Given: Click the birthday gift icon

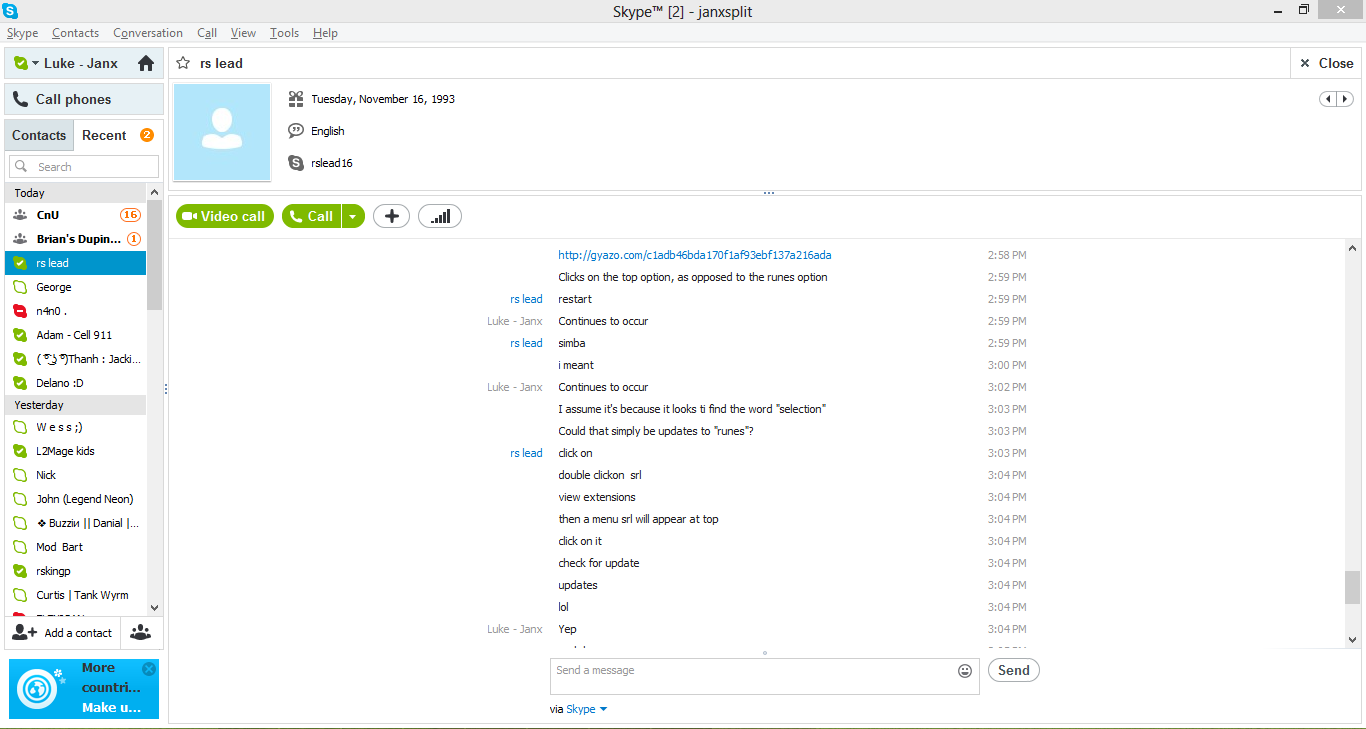Looking at the screenshot, I should [296, 99].
